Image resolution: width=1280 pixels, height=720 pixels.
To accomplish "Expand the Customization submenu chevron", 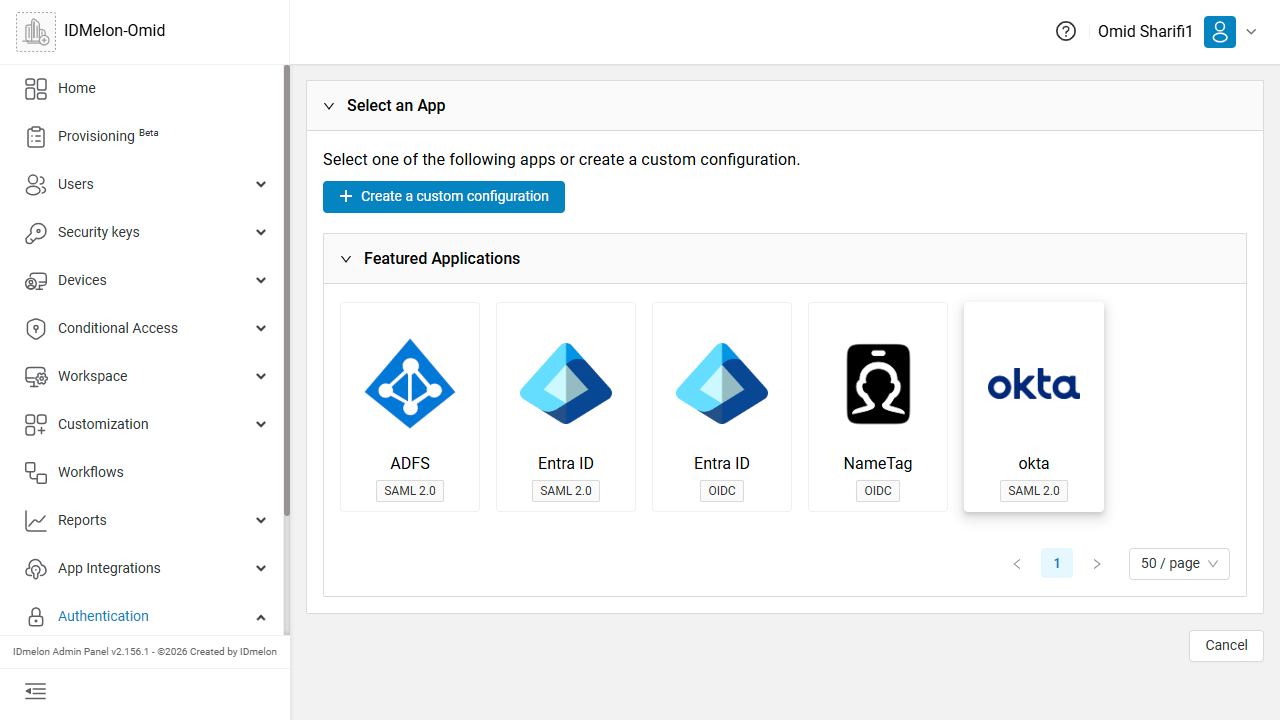I will [261, 424].
